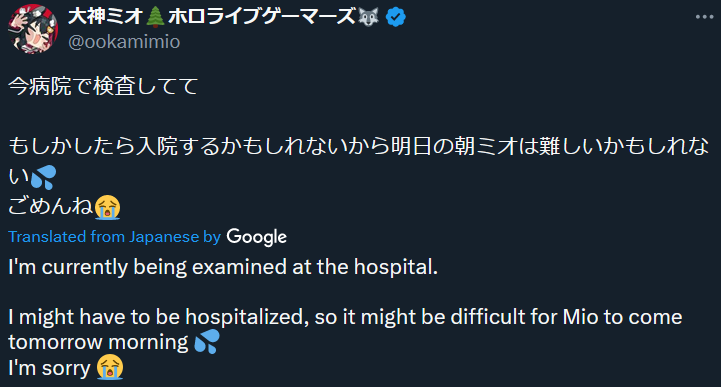Screen dimensions: 721x387
Task: Open the three-dot more options menu
Action: pyautogui.click(x=704, y=17)
